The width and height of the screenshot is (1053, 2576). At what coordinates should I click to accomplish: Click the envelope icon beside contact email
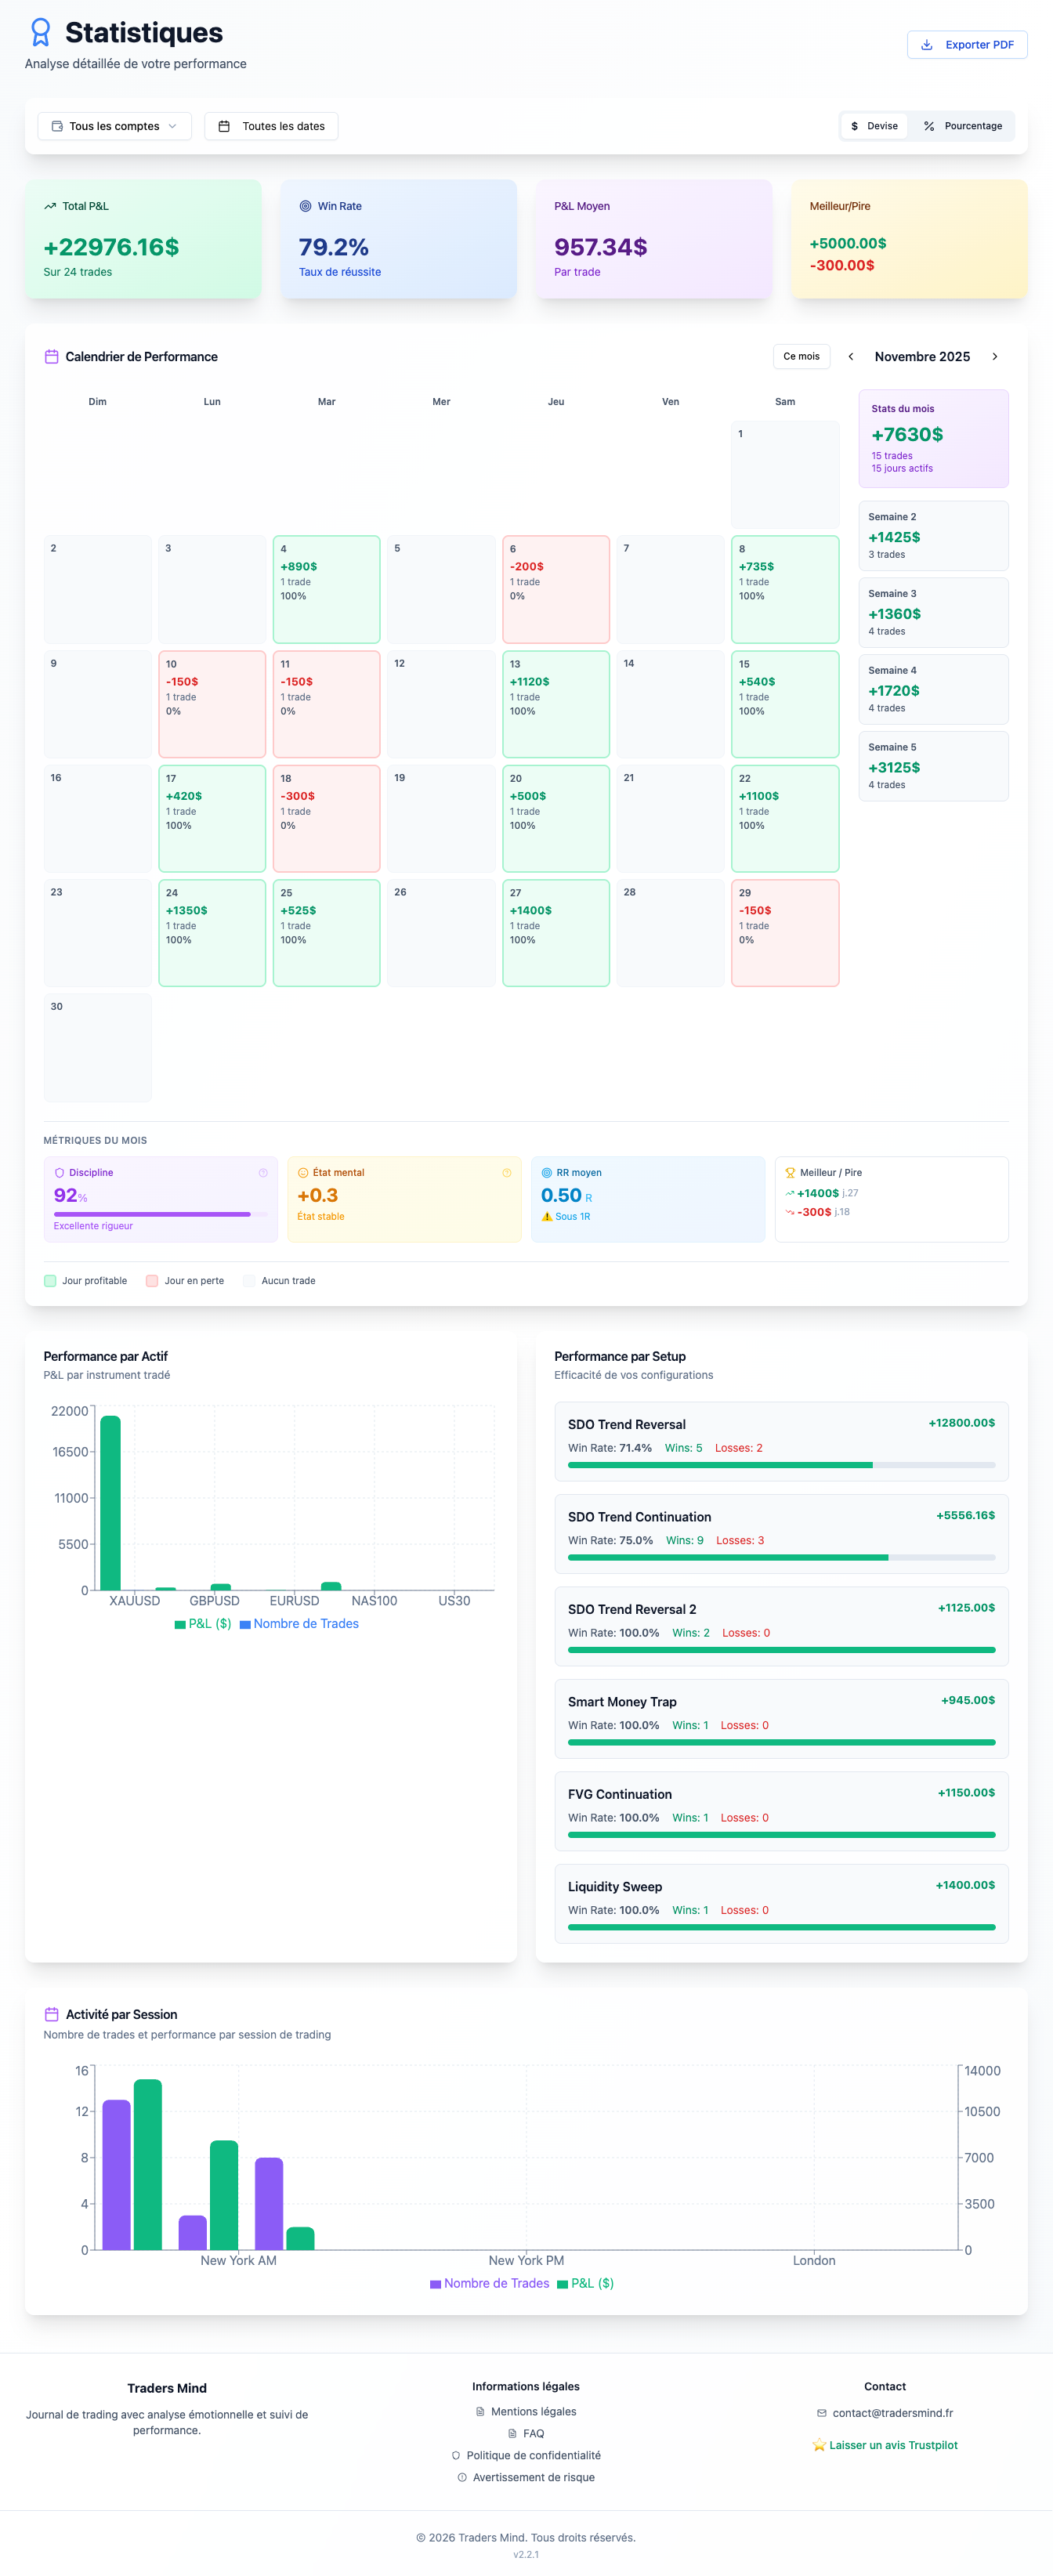(x=821, y=2412)
